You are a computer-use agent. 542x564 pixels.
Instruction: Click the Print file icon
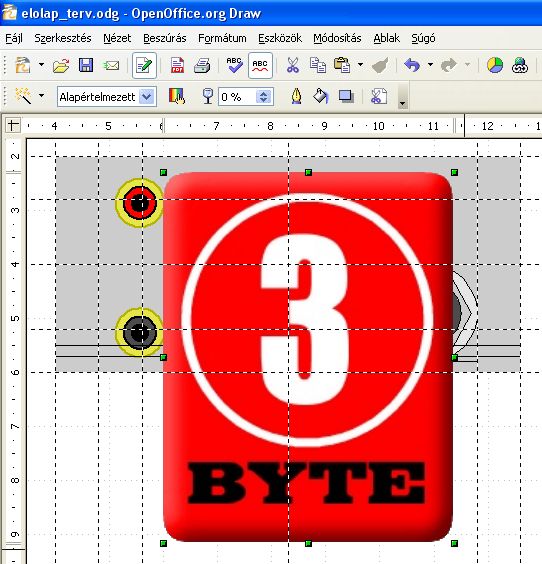(202, 65)
